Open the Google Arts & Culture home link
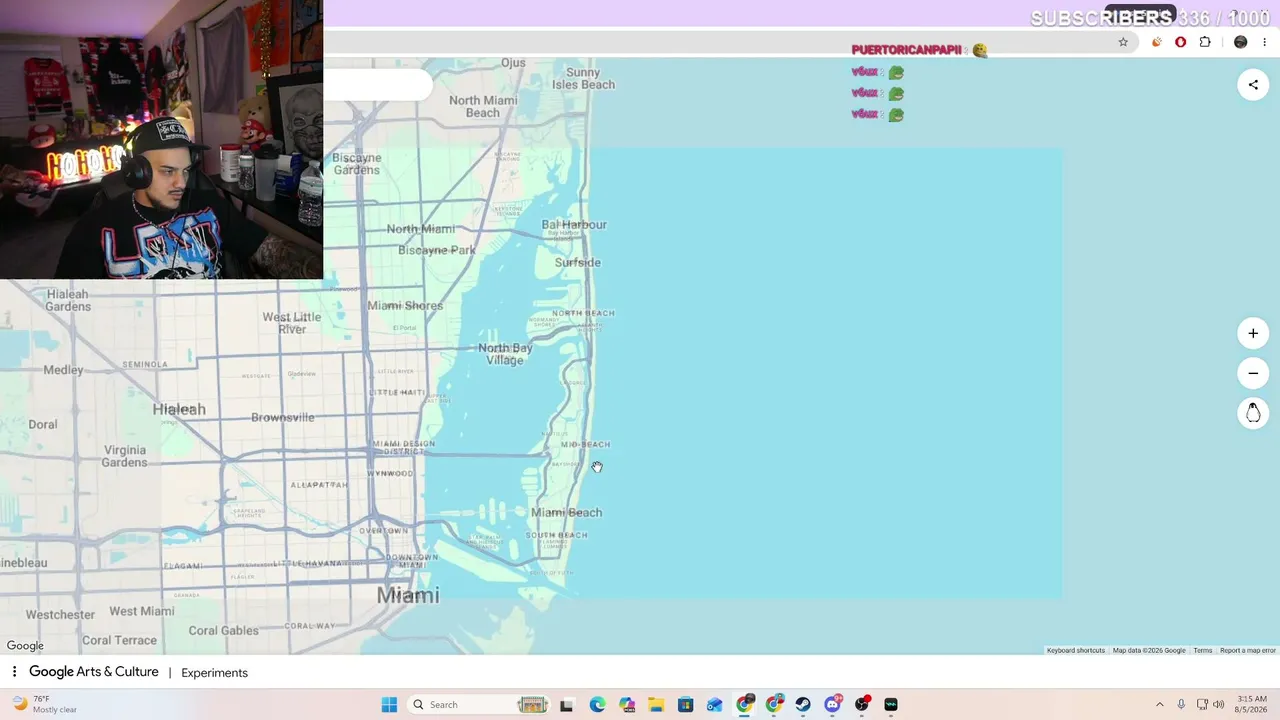The image size is (1280, 720). point(94,672)
